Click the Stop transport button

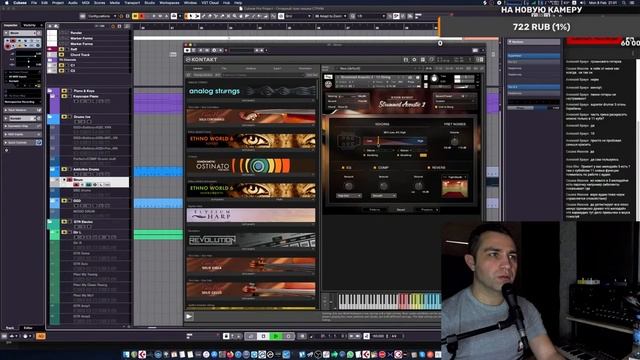(263, 336)
